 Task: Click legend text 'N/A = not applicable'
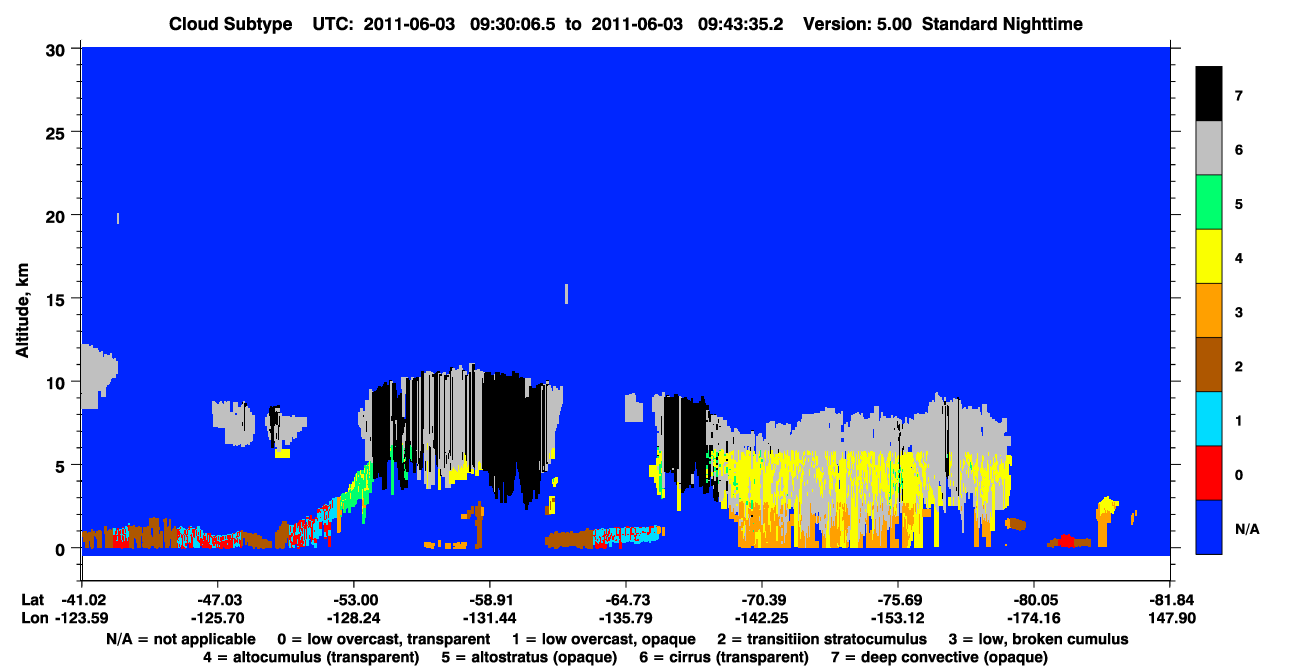click(x=181, y=638)
